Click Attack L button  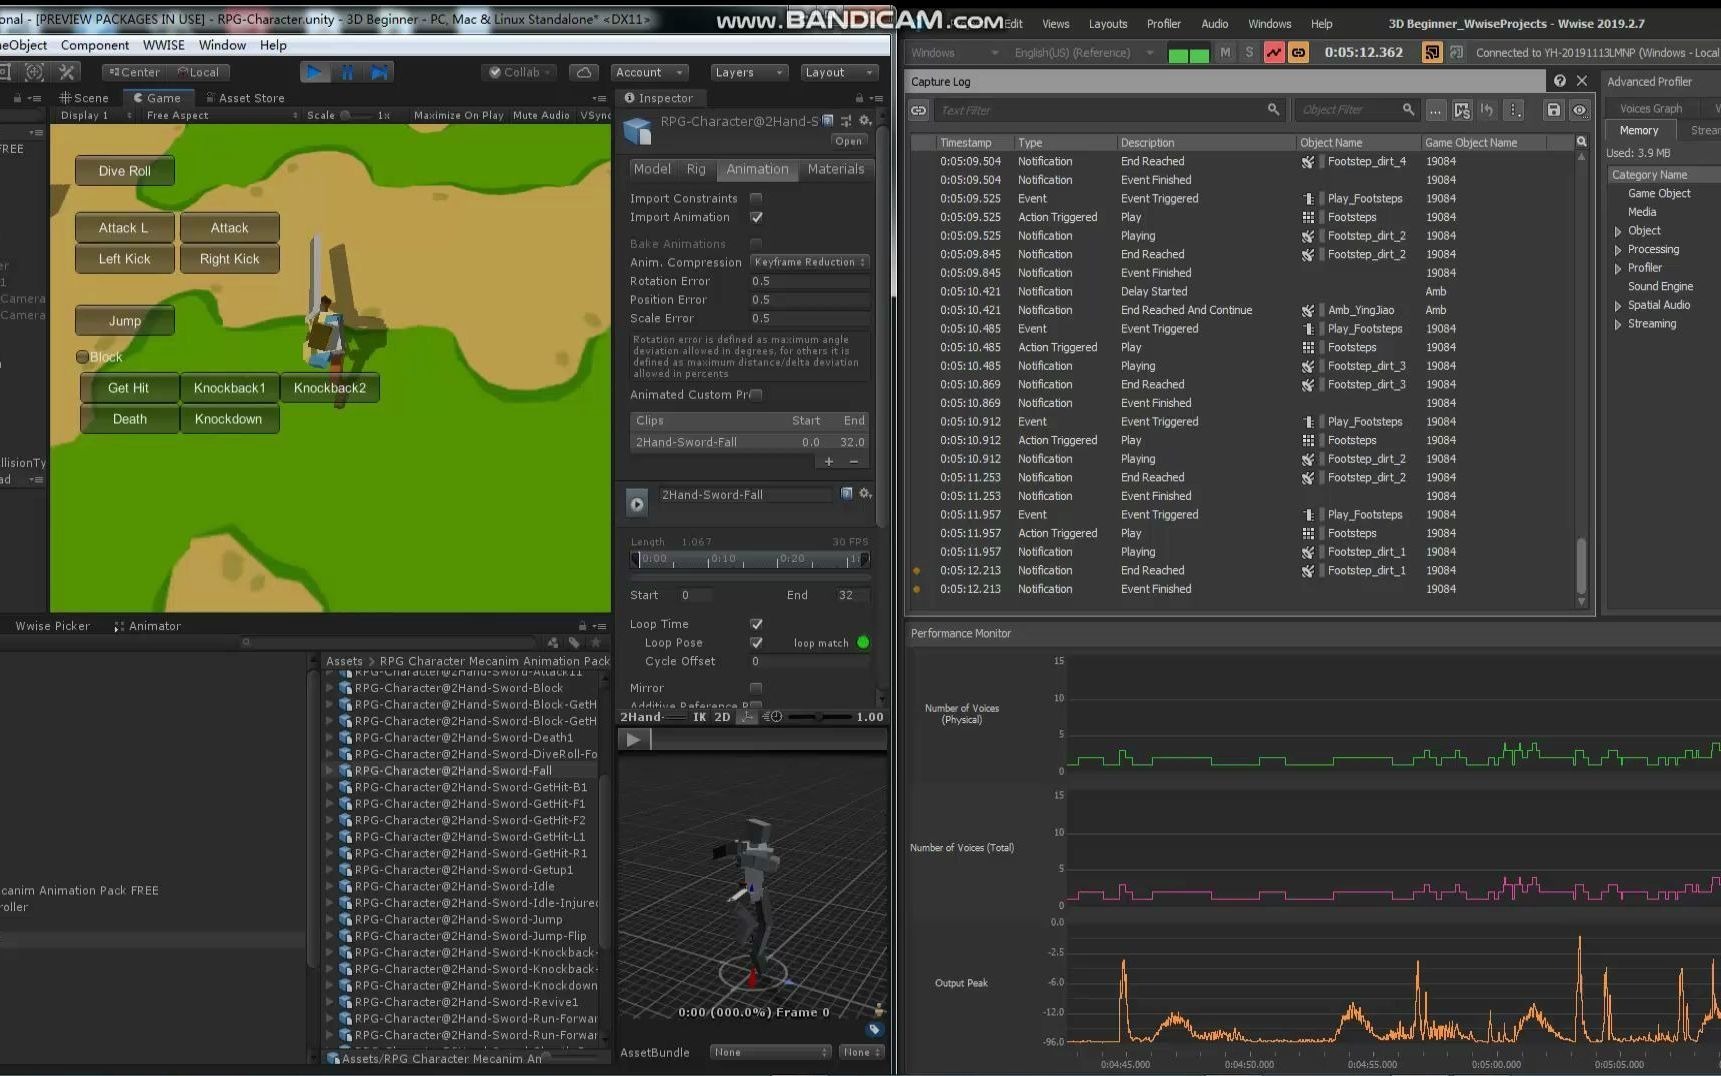124,228
